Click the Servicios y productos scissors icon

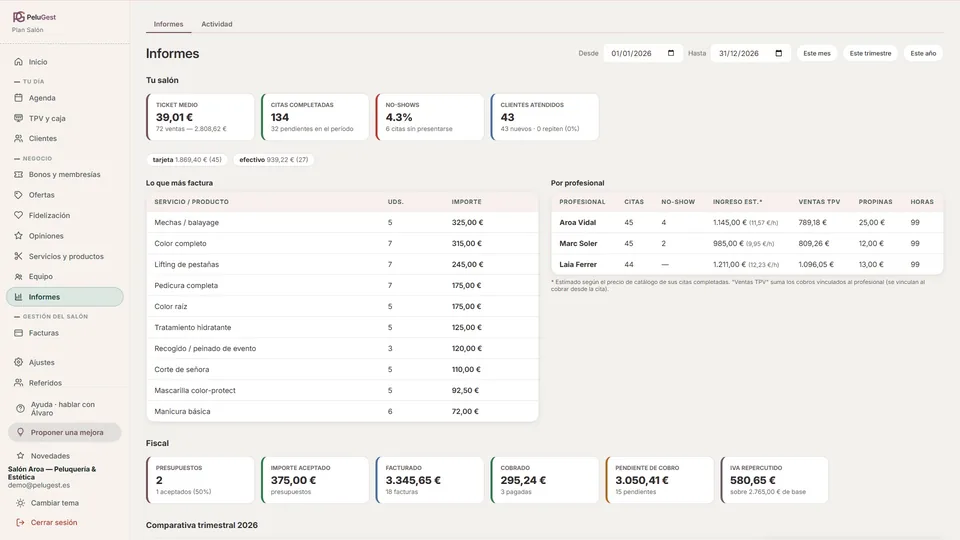pos(18,257)
